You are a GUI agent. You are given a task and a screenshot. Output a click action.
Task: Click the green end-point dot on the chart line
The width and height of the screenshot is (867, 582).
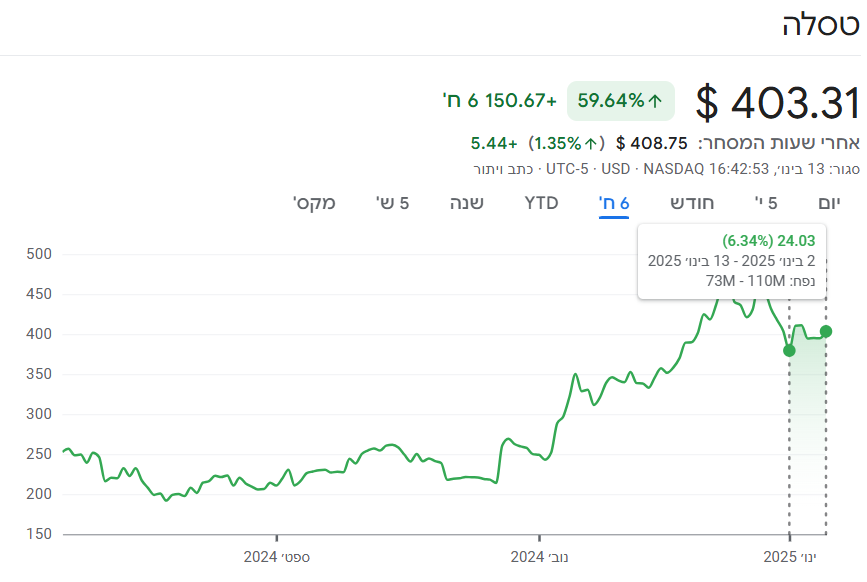(x=826, y=332)
